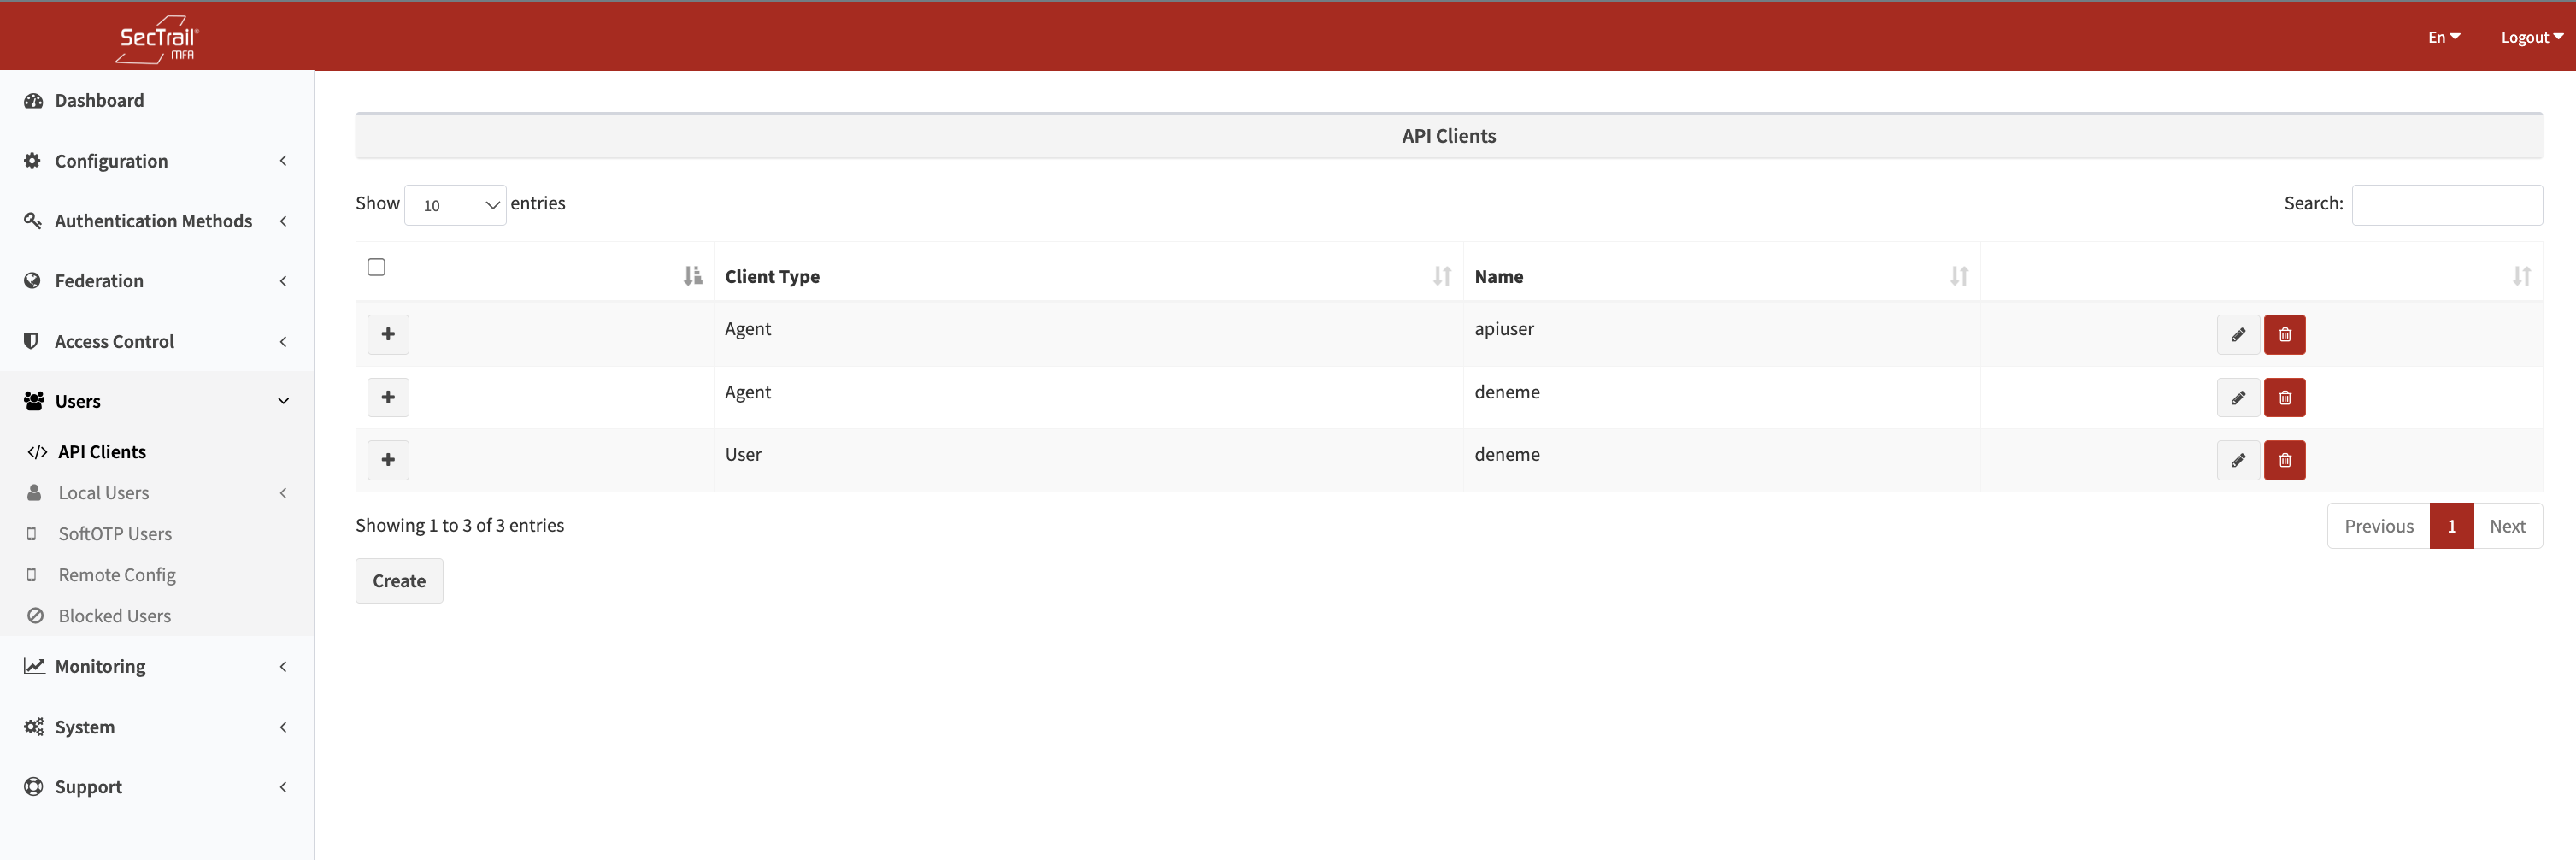Go to Blocked Users in sidebar
The width and height of the screenshot is (2576, 860).
[x=114, y=616]
